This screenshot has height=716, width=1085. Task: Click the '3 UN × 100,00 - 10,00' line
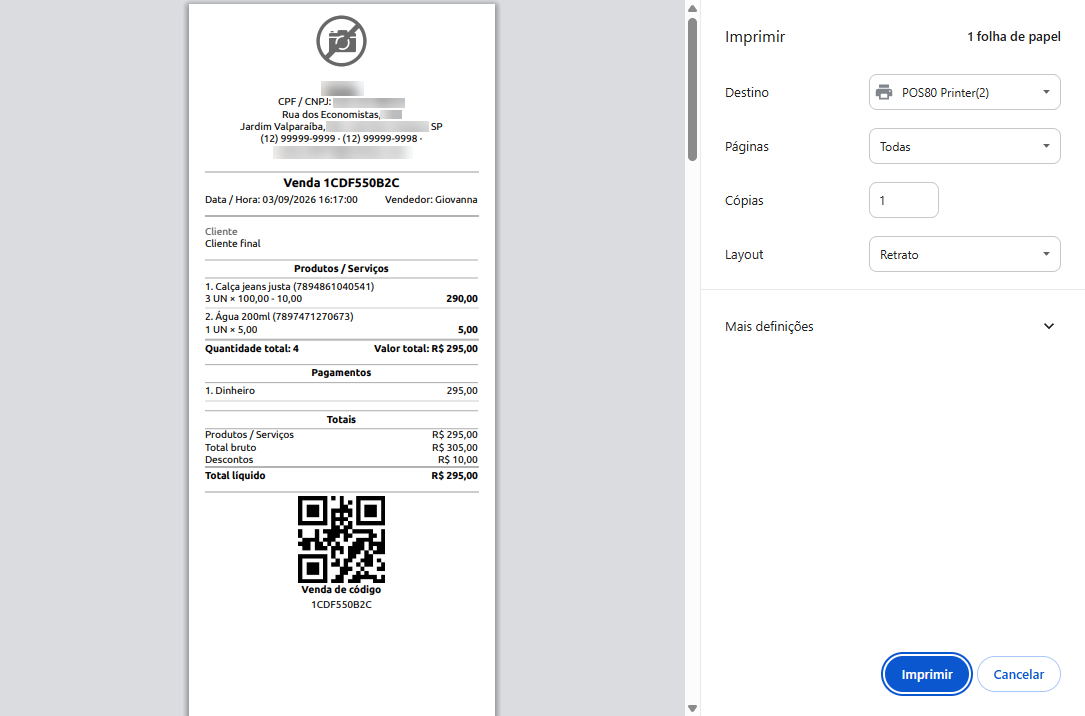253,299
